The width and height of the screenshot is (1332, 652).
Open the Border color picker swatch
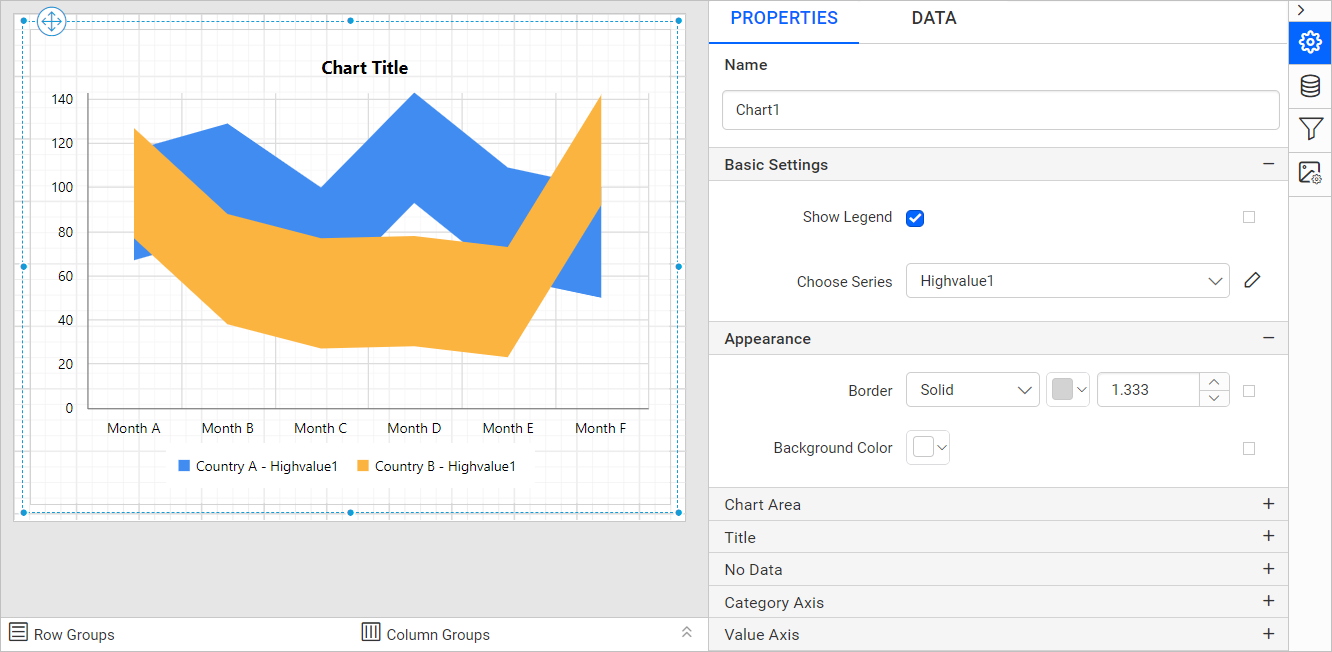tap(1068, 390)
